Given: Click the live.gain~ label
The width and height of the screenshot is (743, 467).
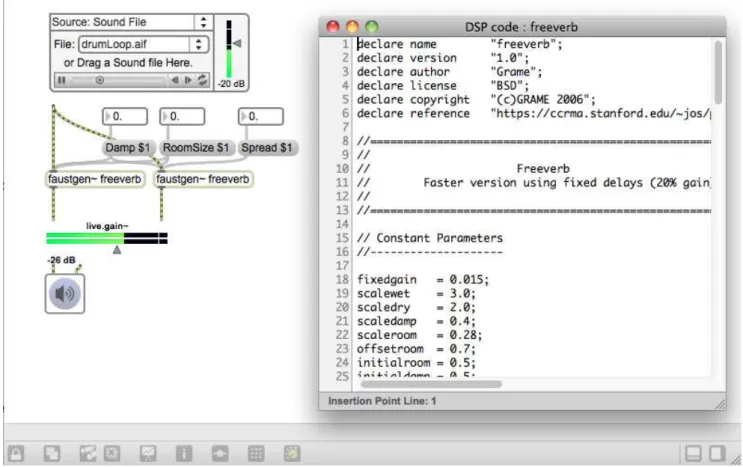Looking at the screenshot, I should (x=107, y=226).
